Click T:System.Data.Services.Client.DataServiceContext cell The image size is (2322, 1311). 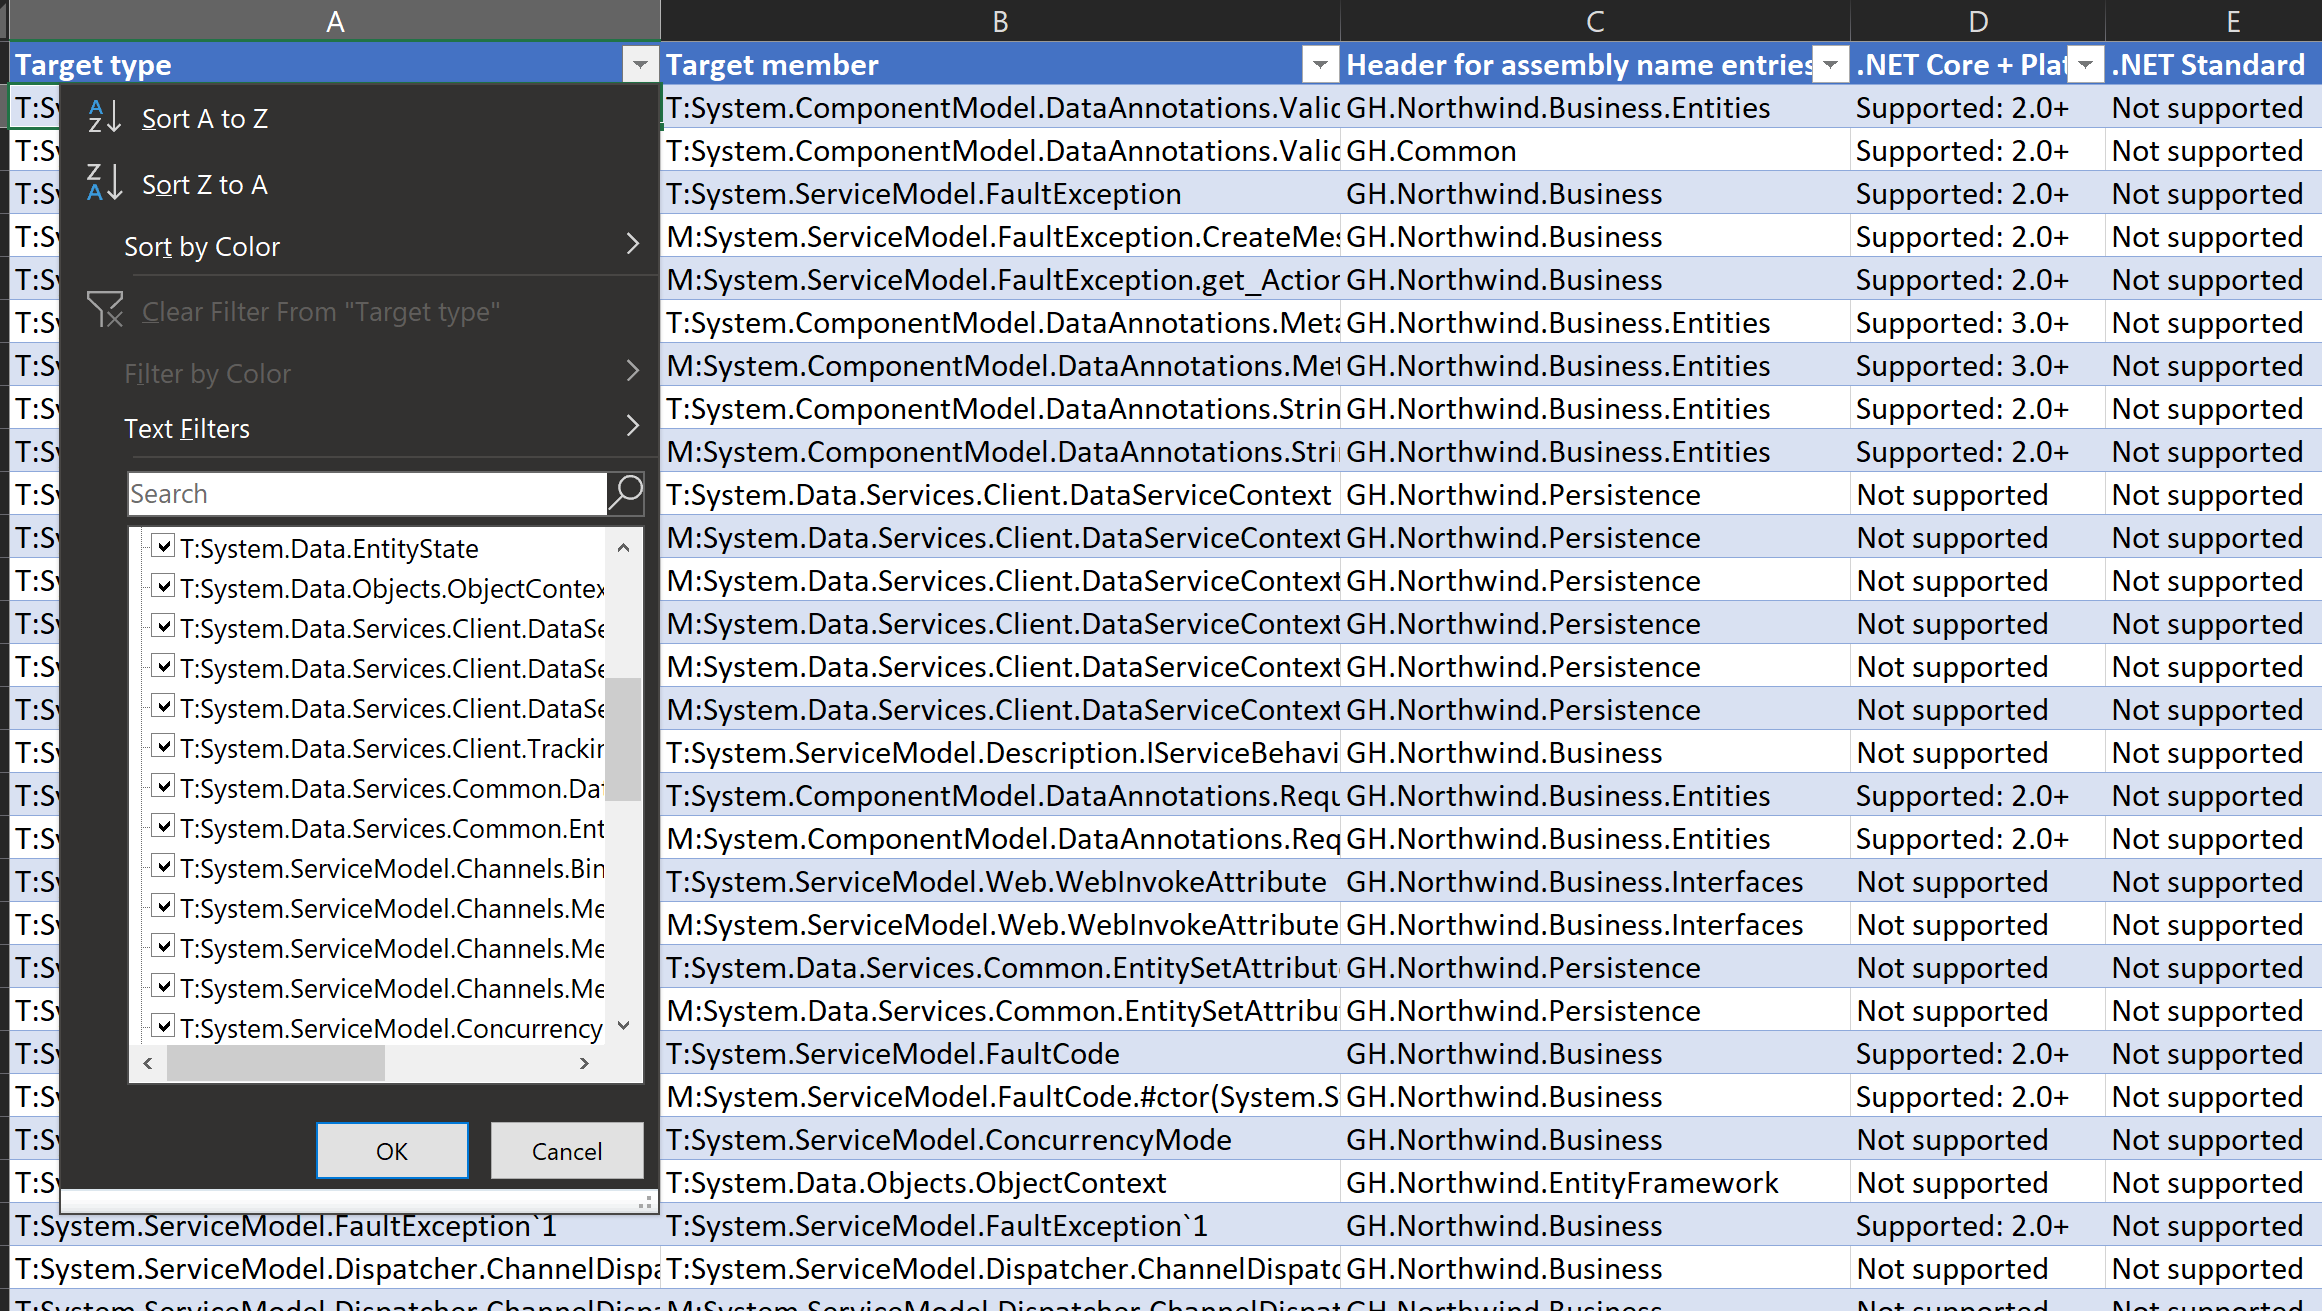tap(1000, 495)
